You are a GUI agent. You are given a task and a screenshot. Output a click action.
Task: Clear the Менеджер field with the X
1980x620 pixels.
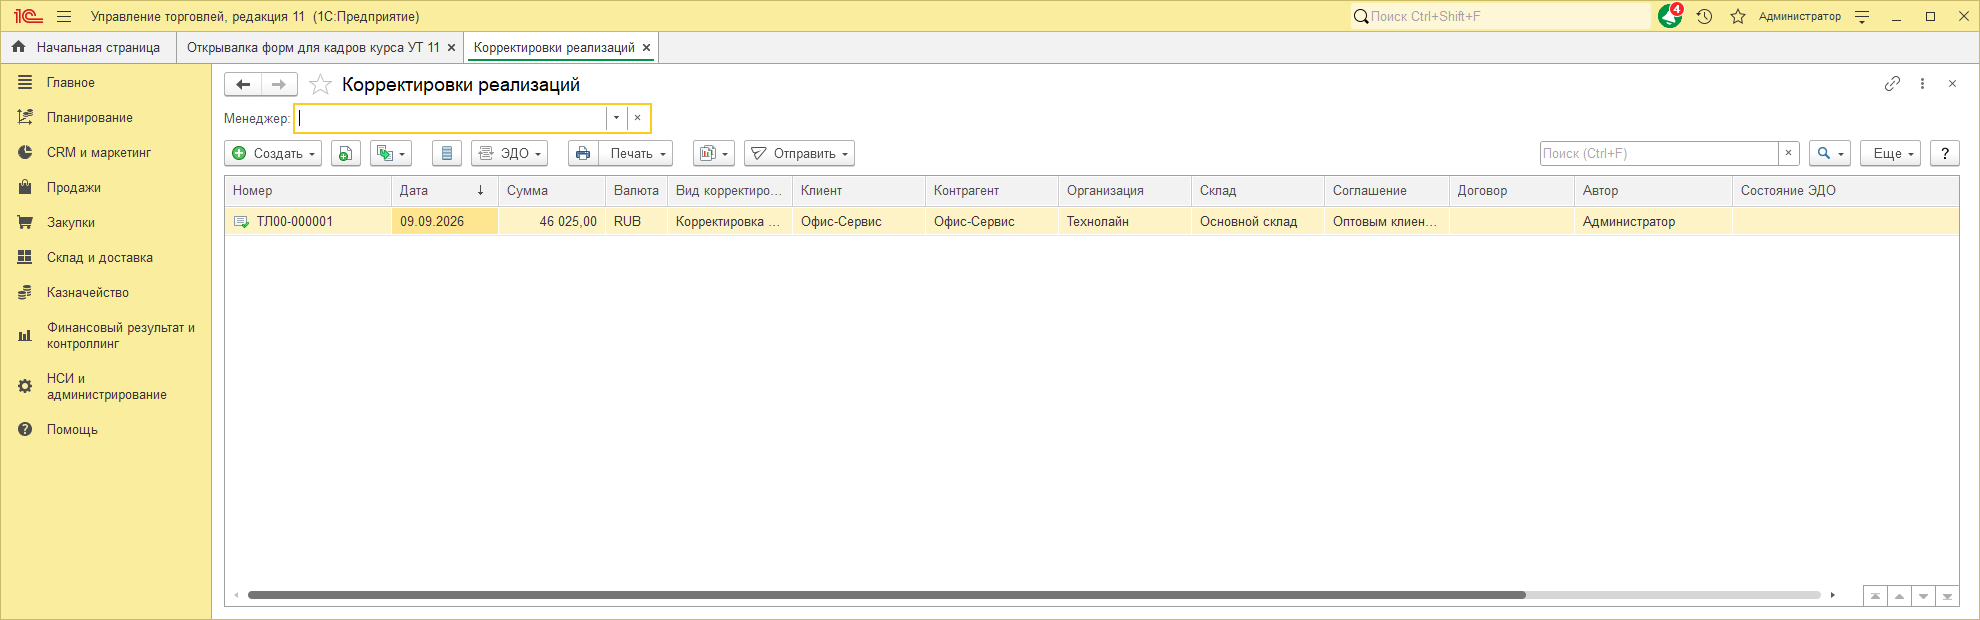(x=638, y=118)
